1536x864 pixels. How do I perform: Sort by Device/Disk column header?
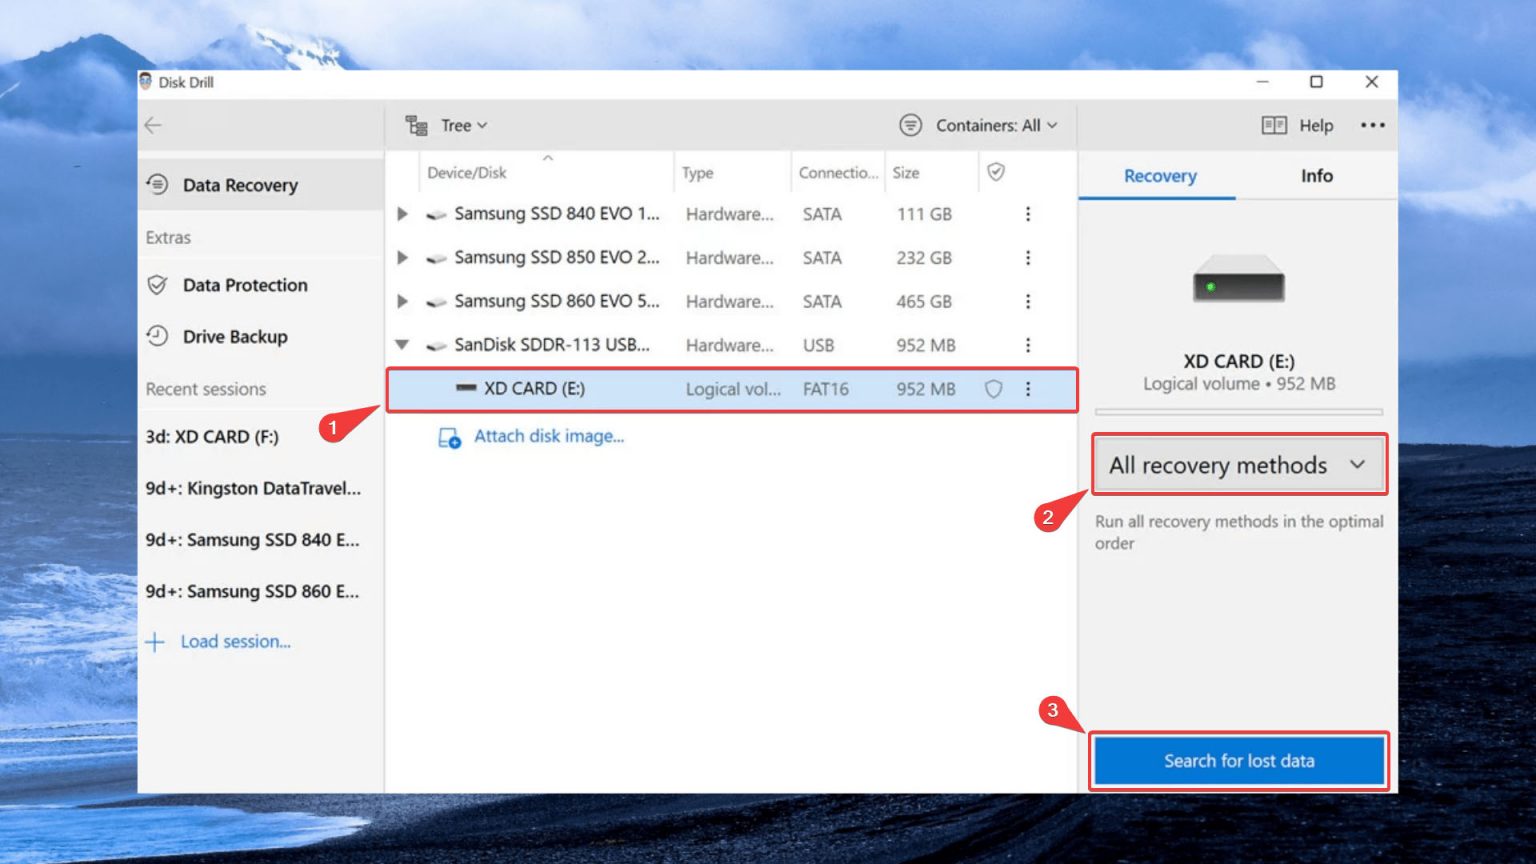tap(467, 173)
